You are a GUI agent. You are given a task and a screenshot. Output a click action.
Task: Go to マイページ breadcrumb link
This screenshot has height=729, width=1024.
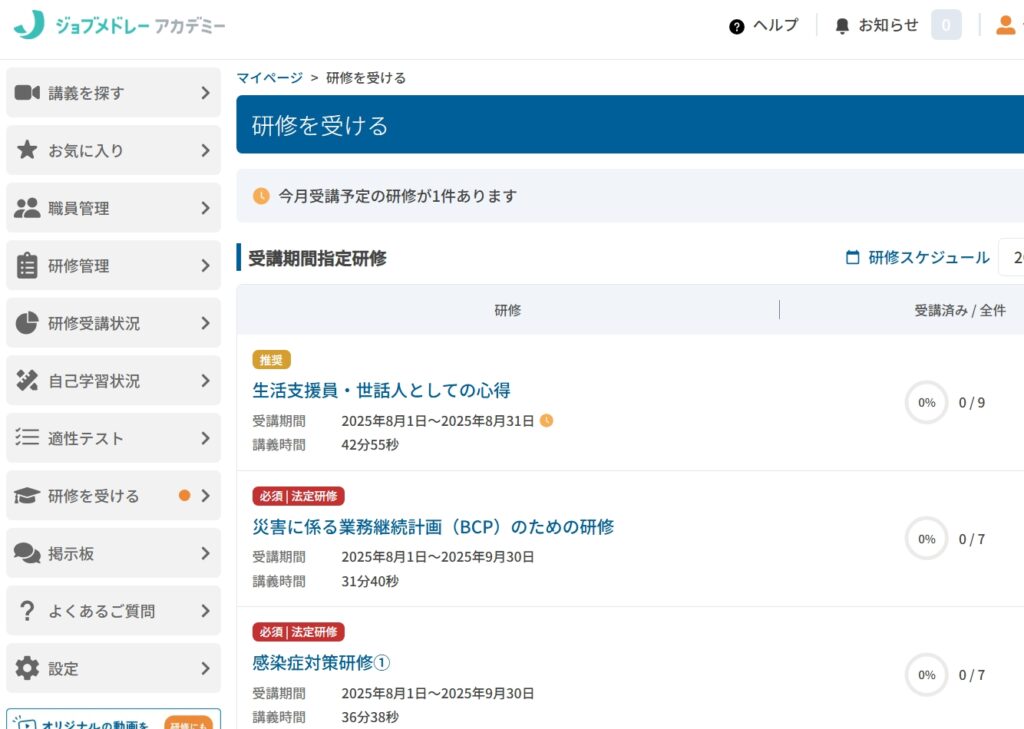[x=270, y=78]
